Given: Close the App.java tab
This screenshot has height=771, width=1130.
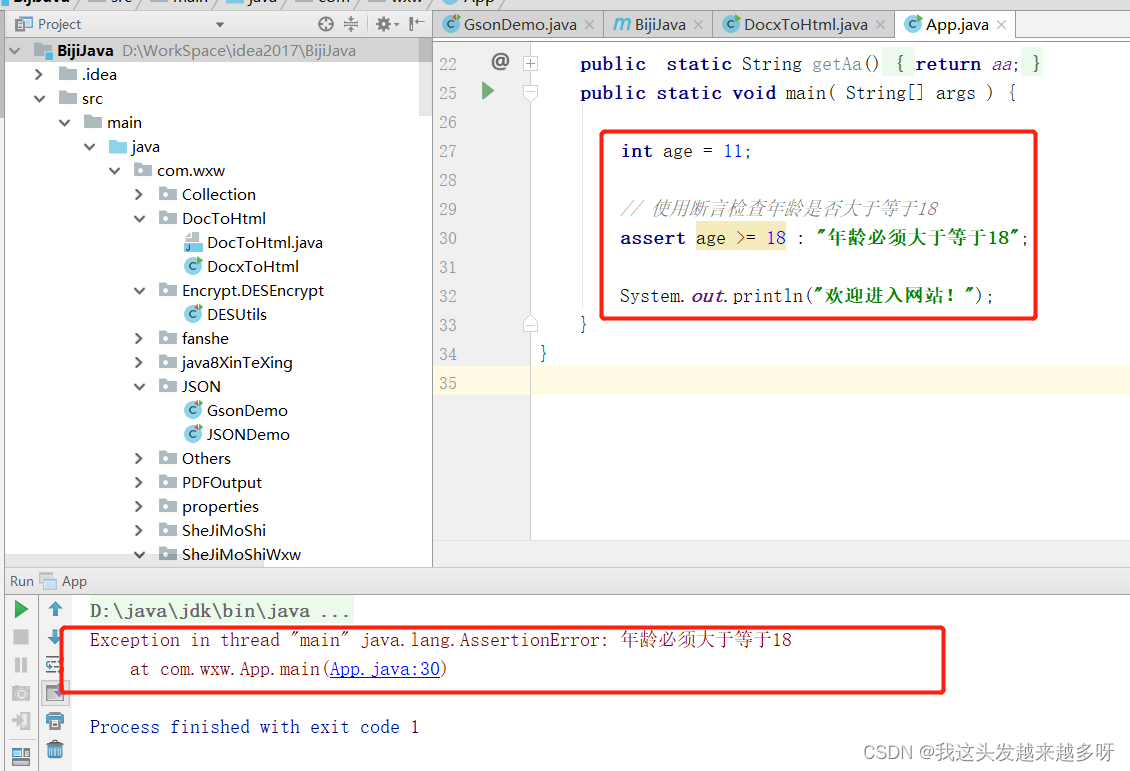Looking at the screenshot, I should [1002, 25].
